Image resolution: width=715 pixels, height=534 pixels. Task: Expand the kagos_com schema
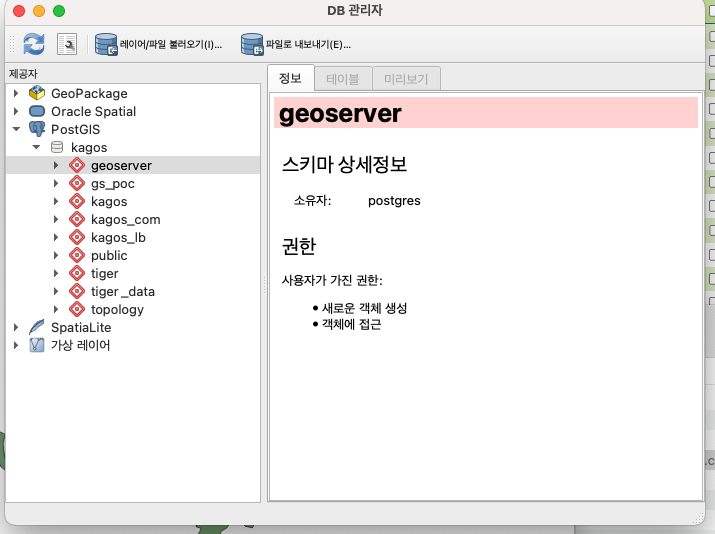tap(56, 219)
